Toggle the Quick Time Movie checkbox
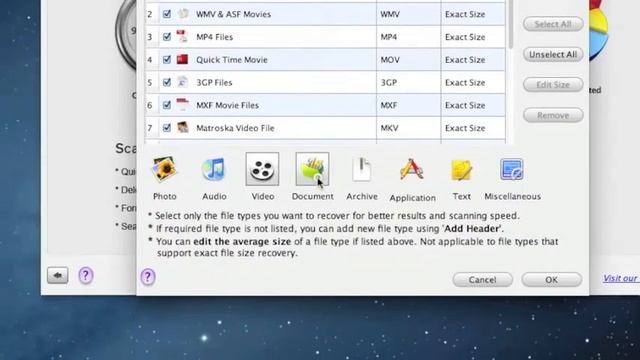 (167, 60)
